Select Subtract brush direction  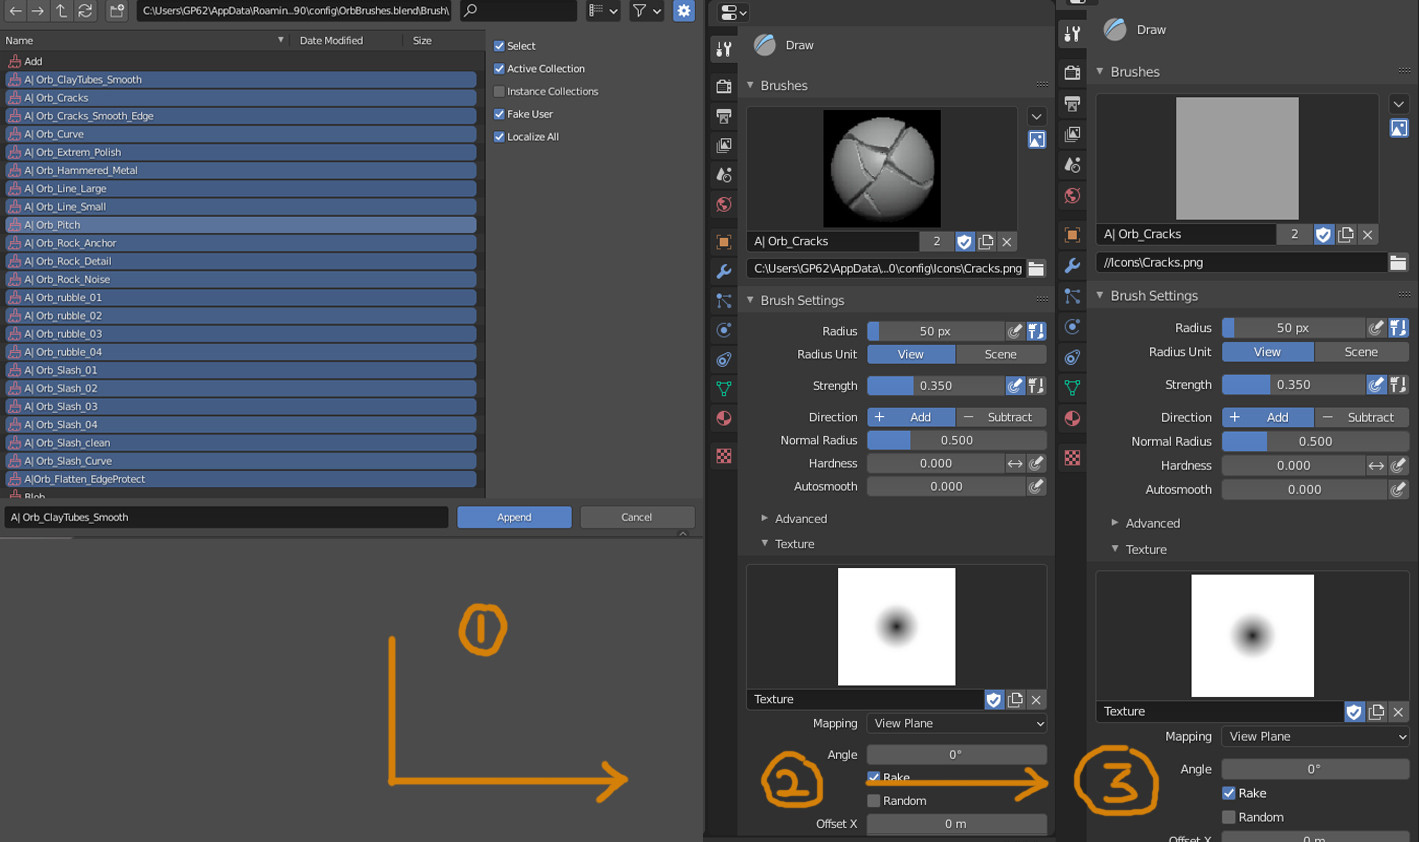(1001, 417)
